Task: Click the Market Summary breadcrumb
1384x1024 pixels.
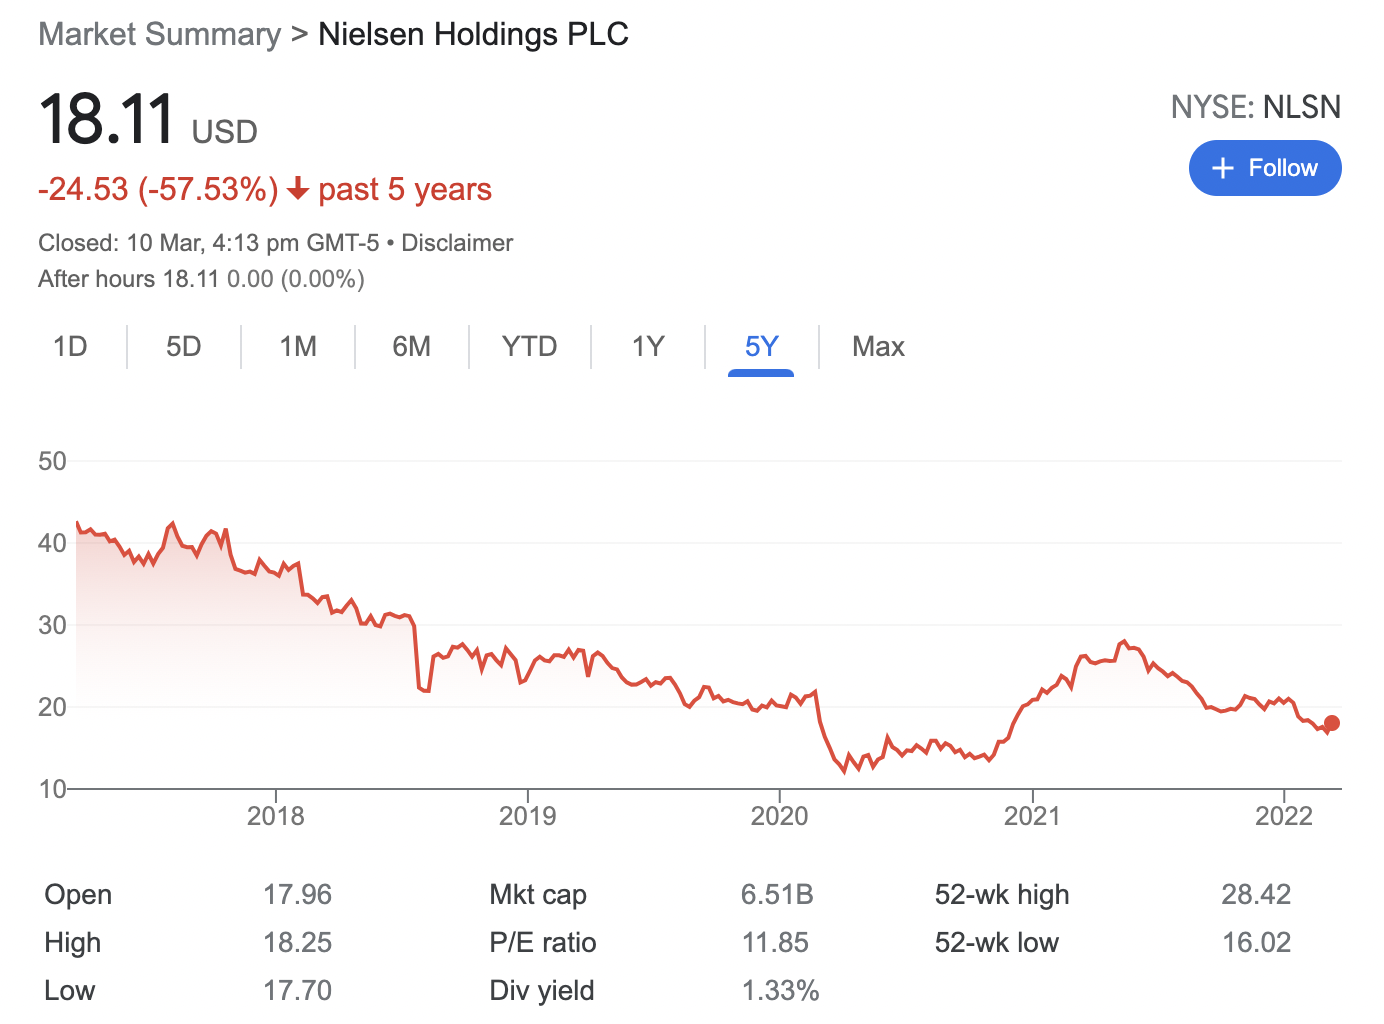Action: point(160,34)
